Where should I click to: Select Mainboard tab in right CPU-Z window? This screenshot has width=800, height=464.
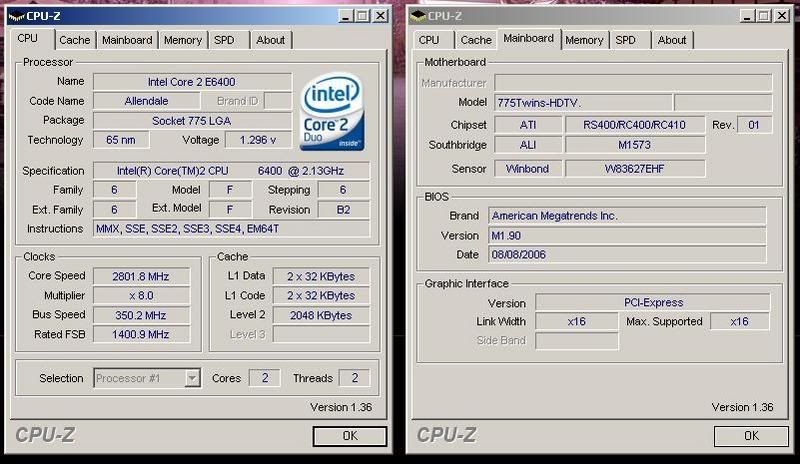coord(529,39)
